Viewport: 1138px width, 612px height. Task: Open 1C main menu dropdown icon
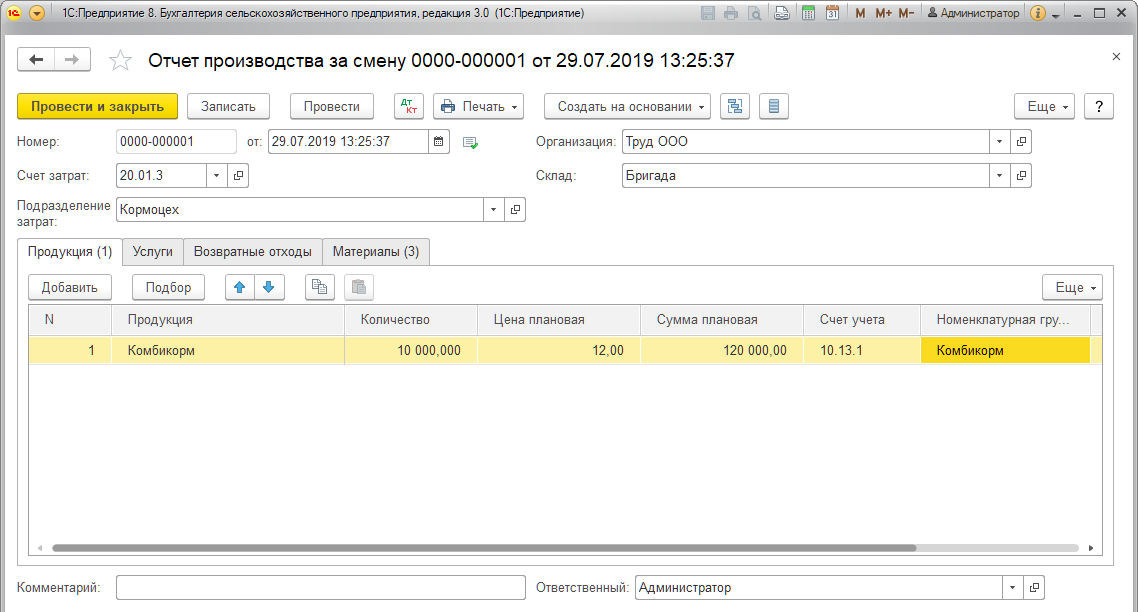click(36, 13)
